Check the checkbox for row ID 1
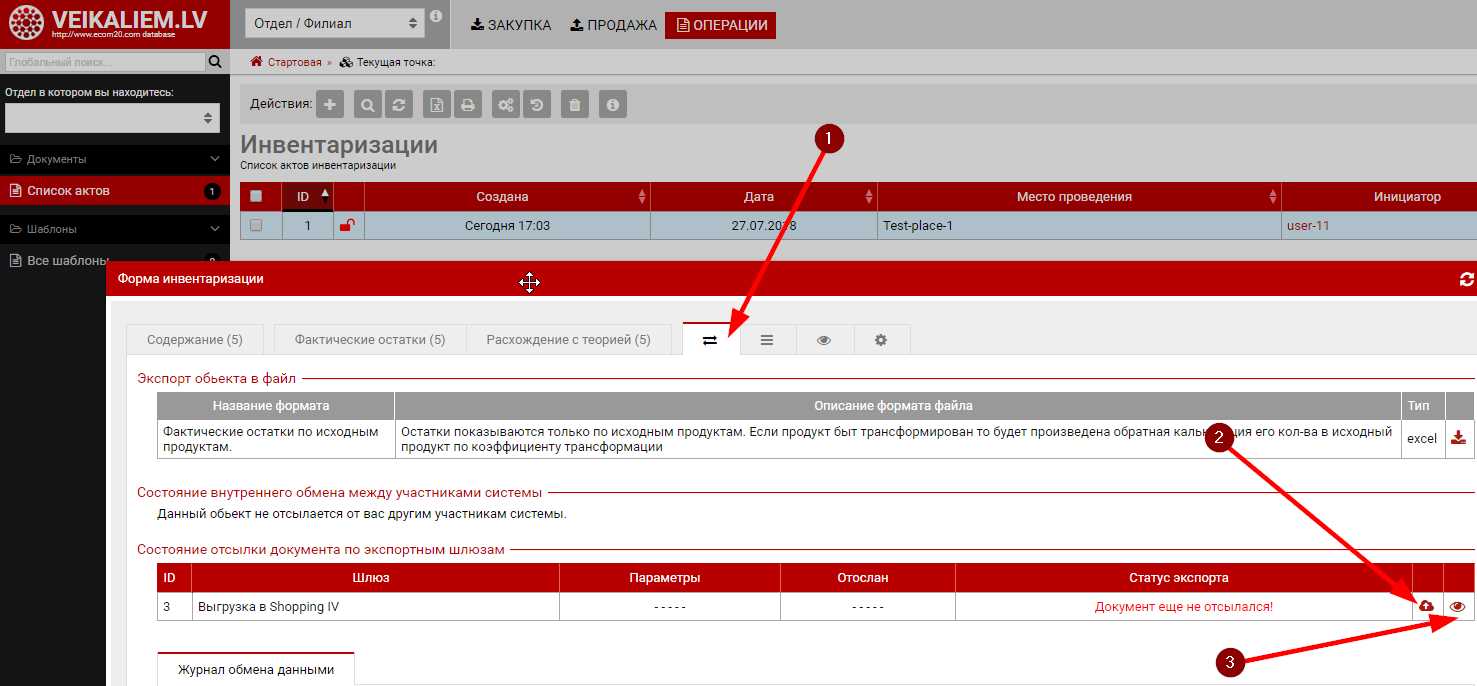 tap(256, 226)
